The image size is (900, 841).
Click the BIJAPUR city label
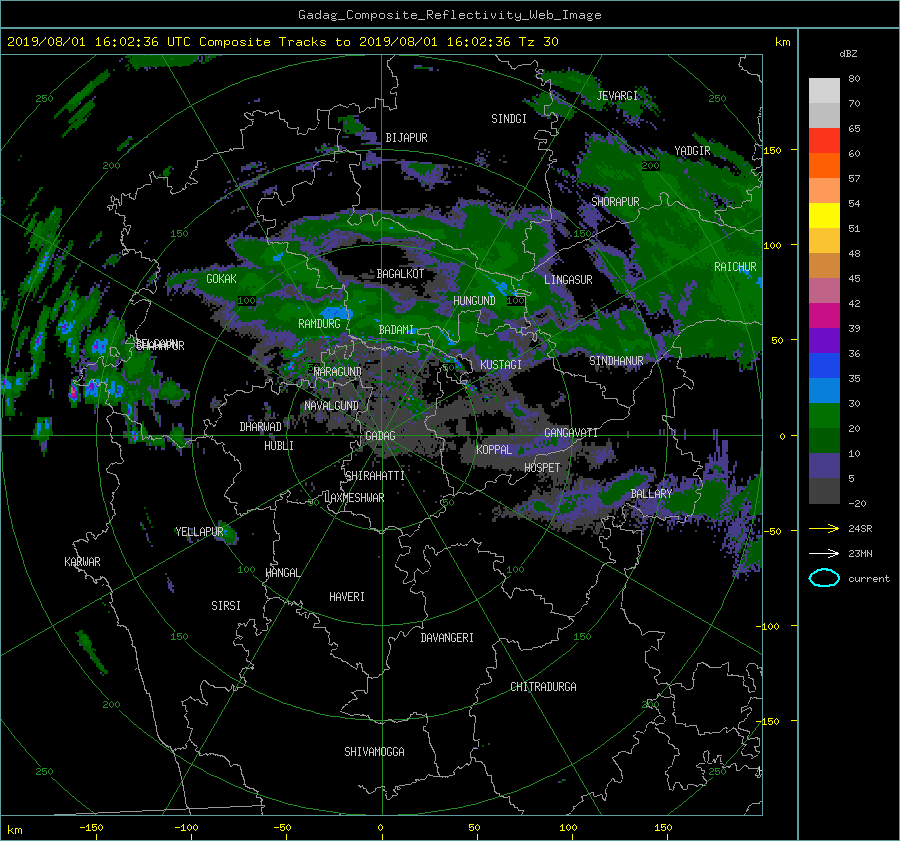(406, 138)
